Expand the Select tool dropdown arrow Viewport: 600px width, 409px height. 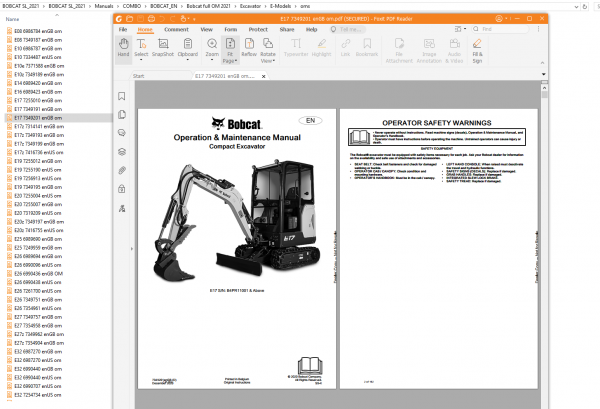pos(141,60)
